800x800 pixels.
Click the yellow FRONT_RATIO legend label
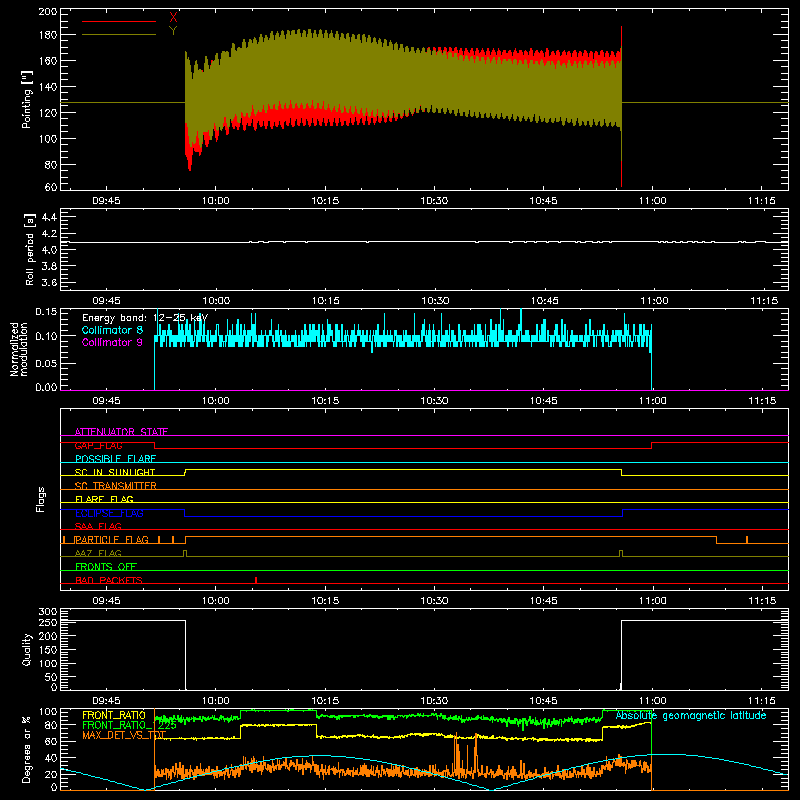point(114,715)
